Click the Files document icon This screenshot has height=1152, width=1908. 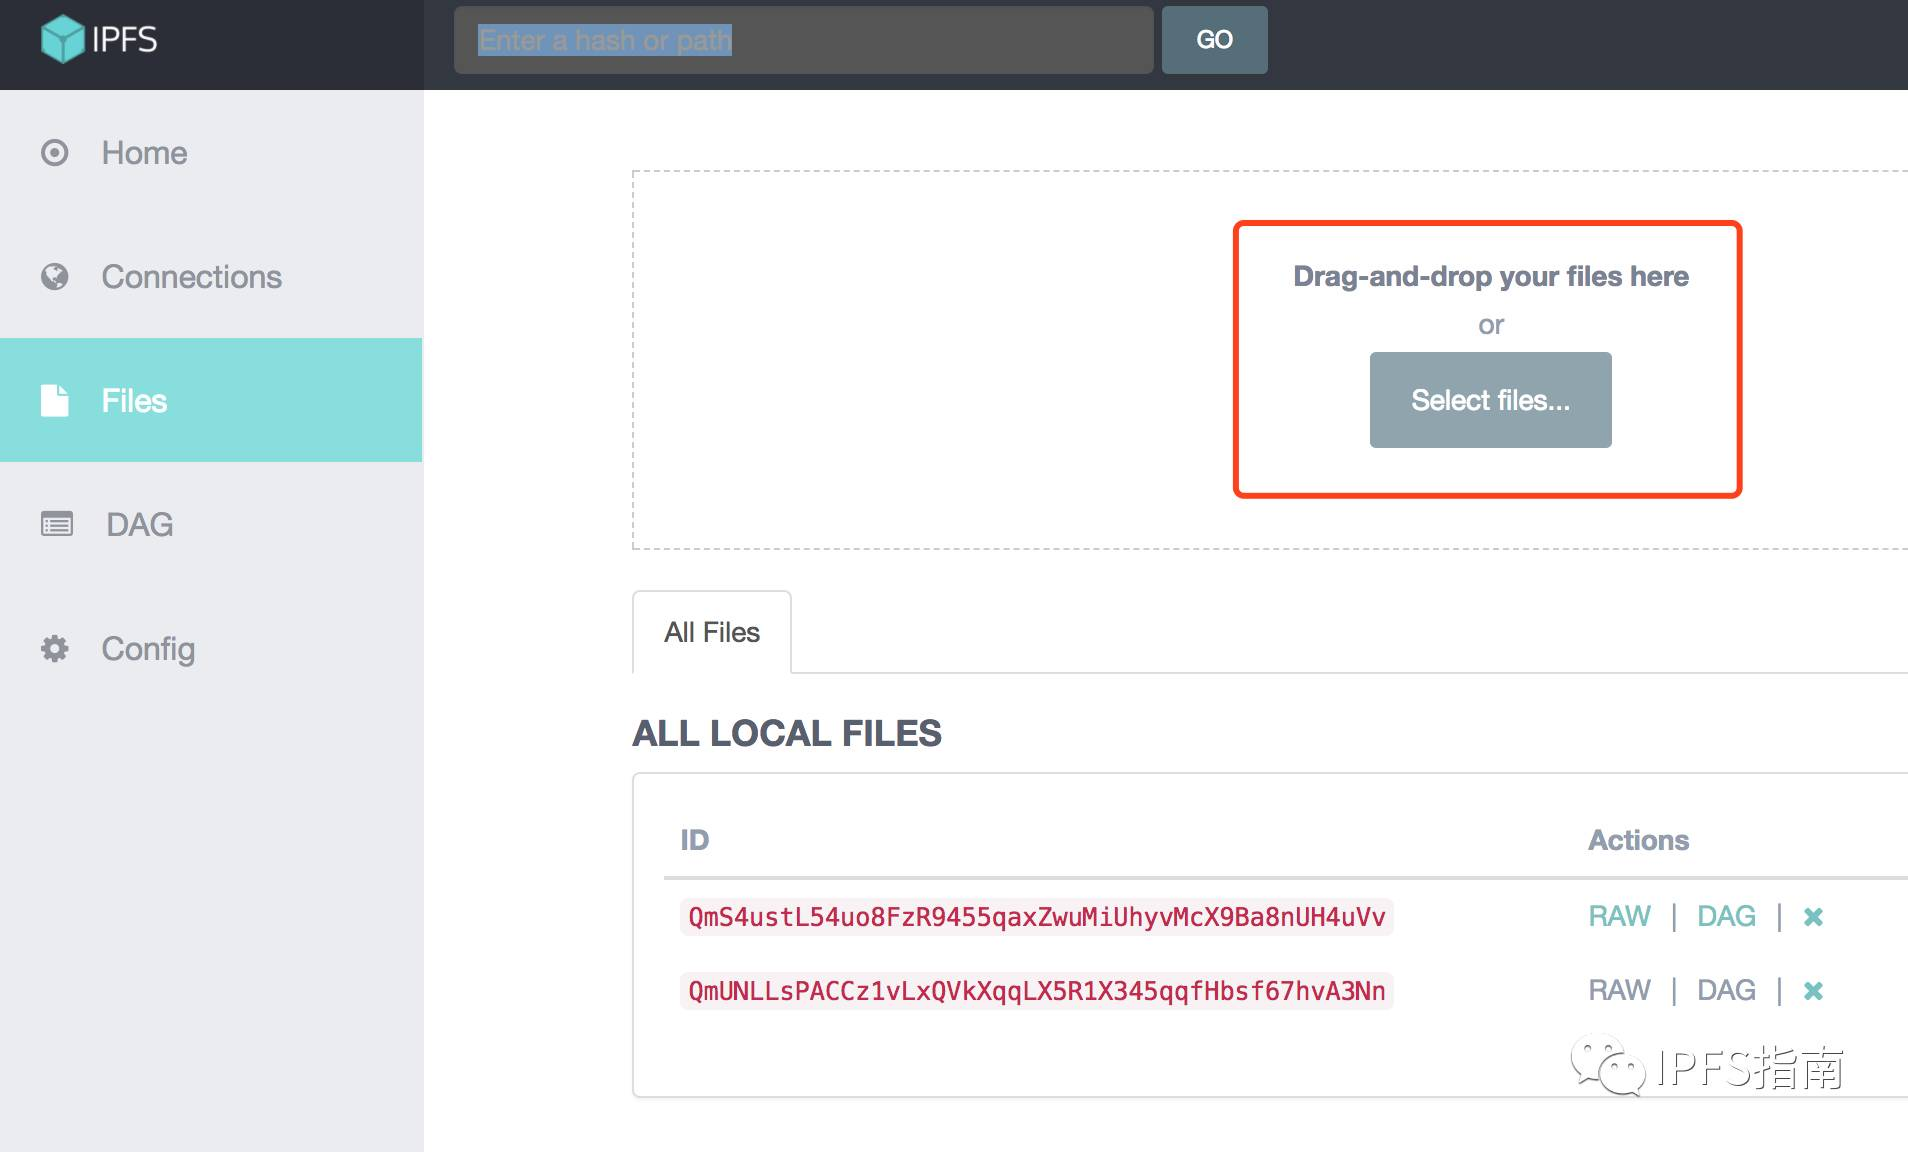(55, 400)
